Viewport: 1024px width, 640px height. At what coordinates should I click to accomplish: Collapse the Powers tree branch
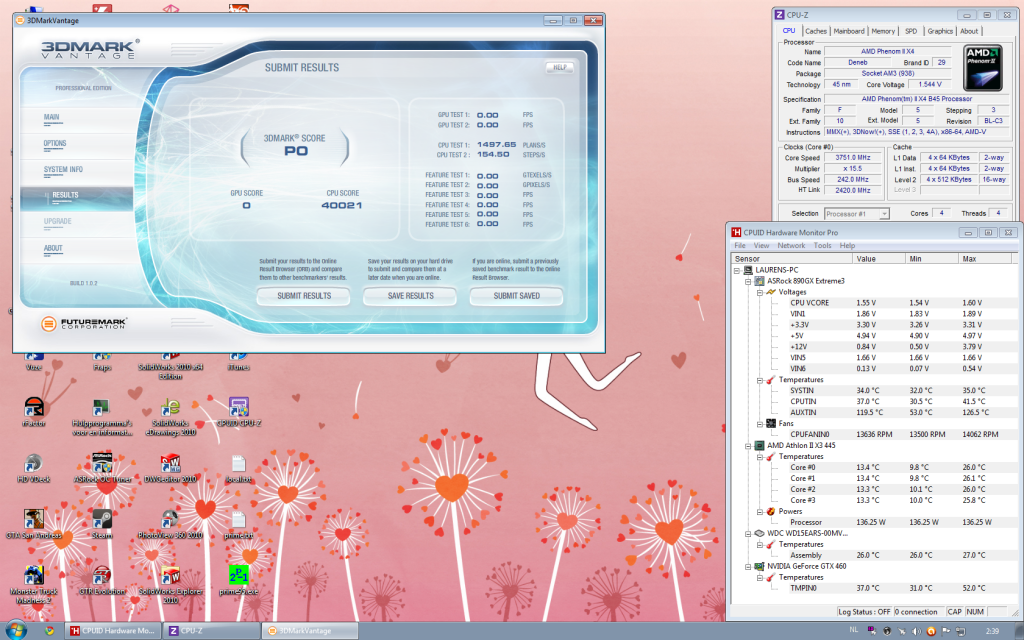pos(760,511)
